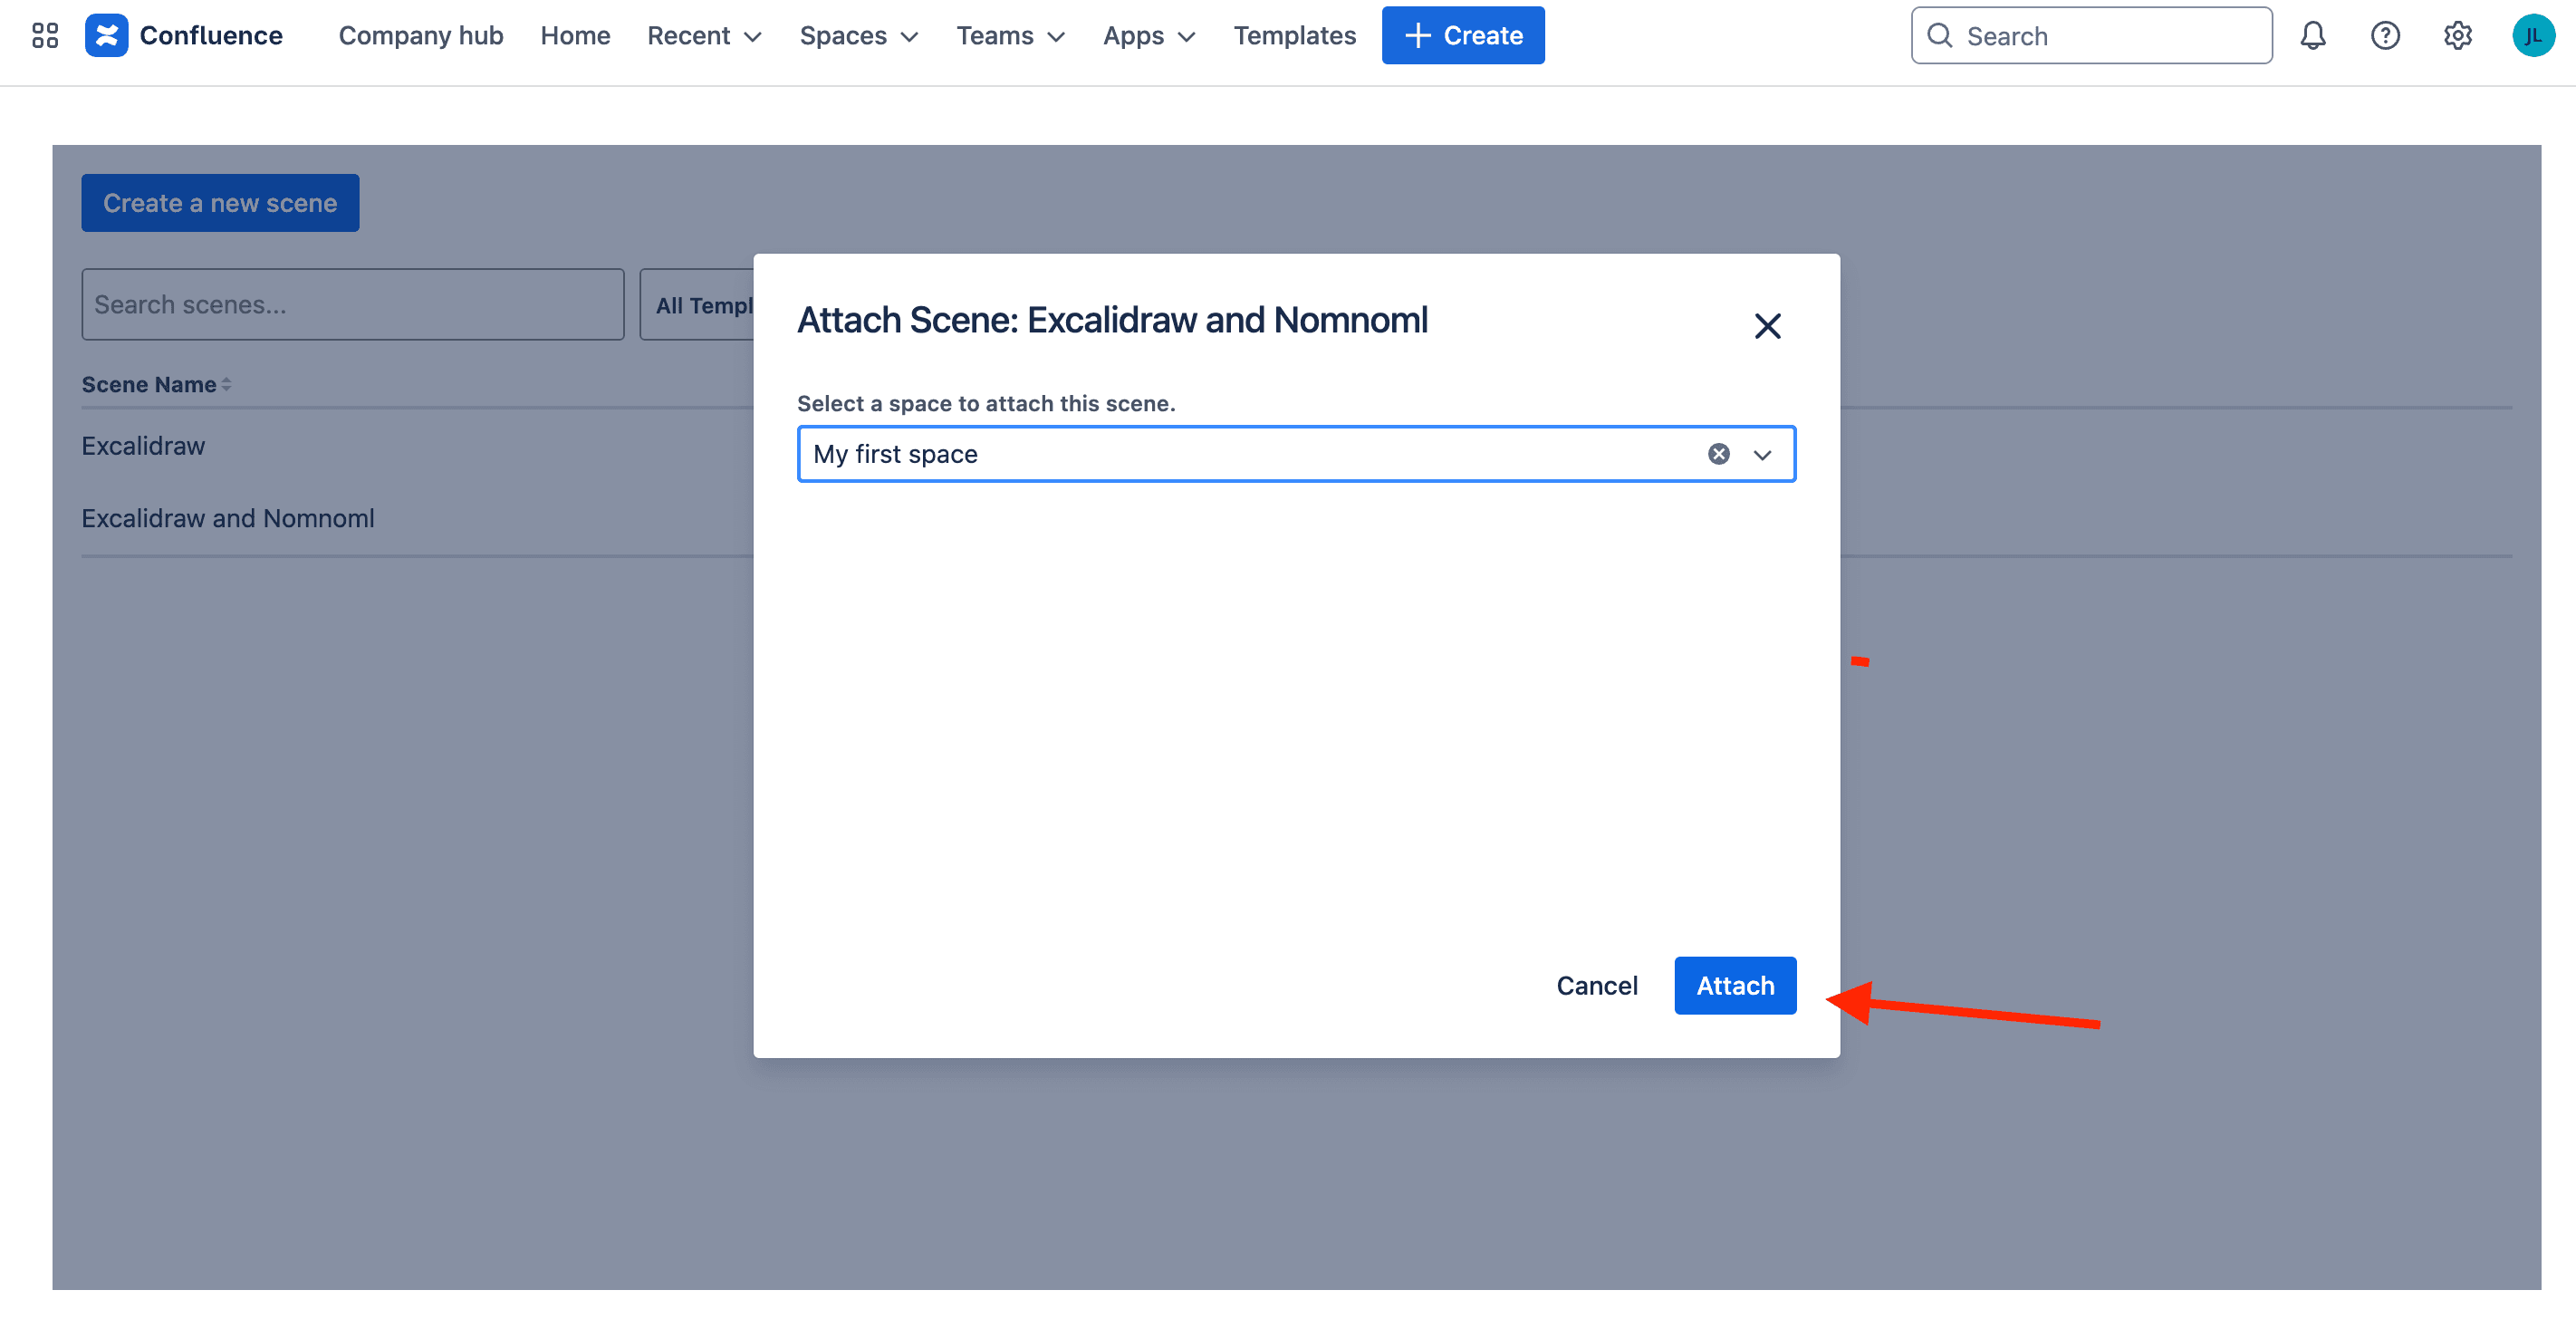The image size is (2576, 1319).
Task: Clear the selected space My first space
Action: click(1718, 454)
